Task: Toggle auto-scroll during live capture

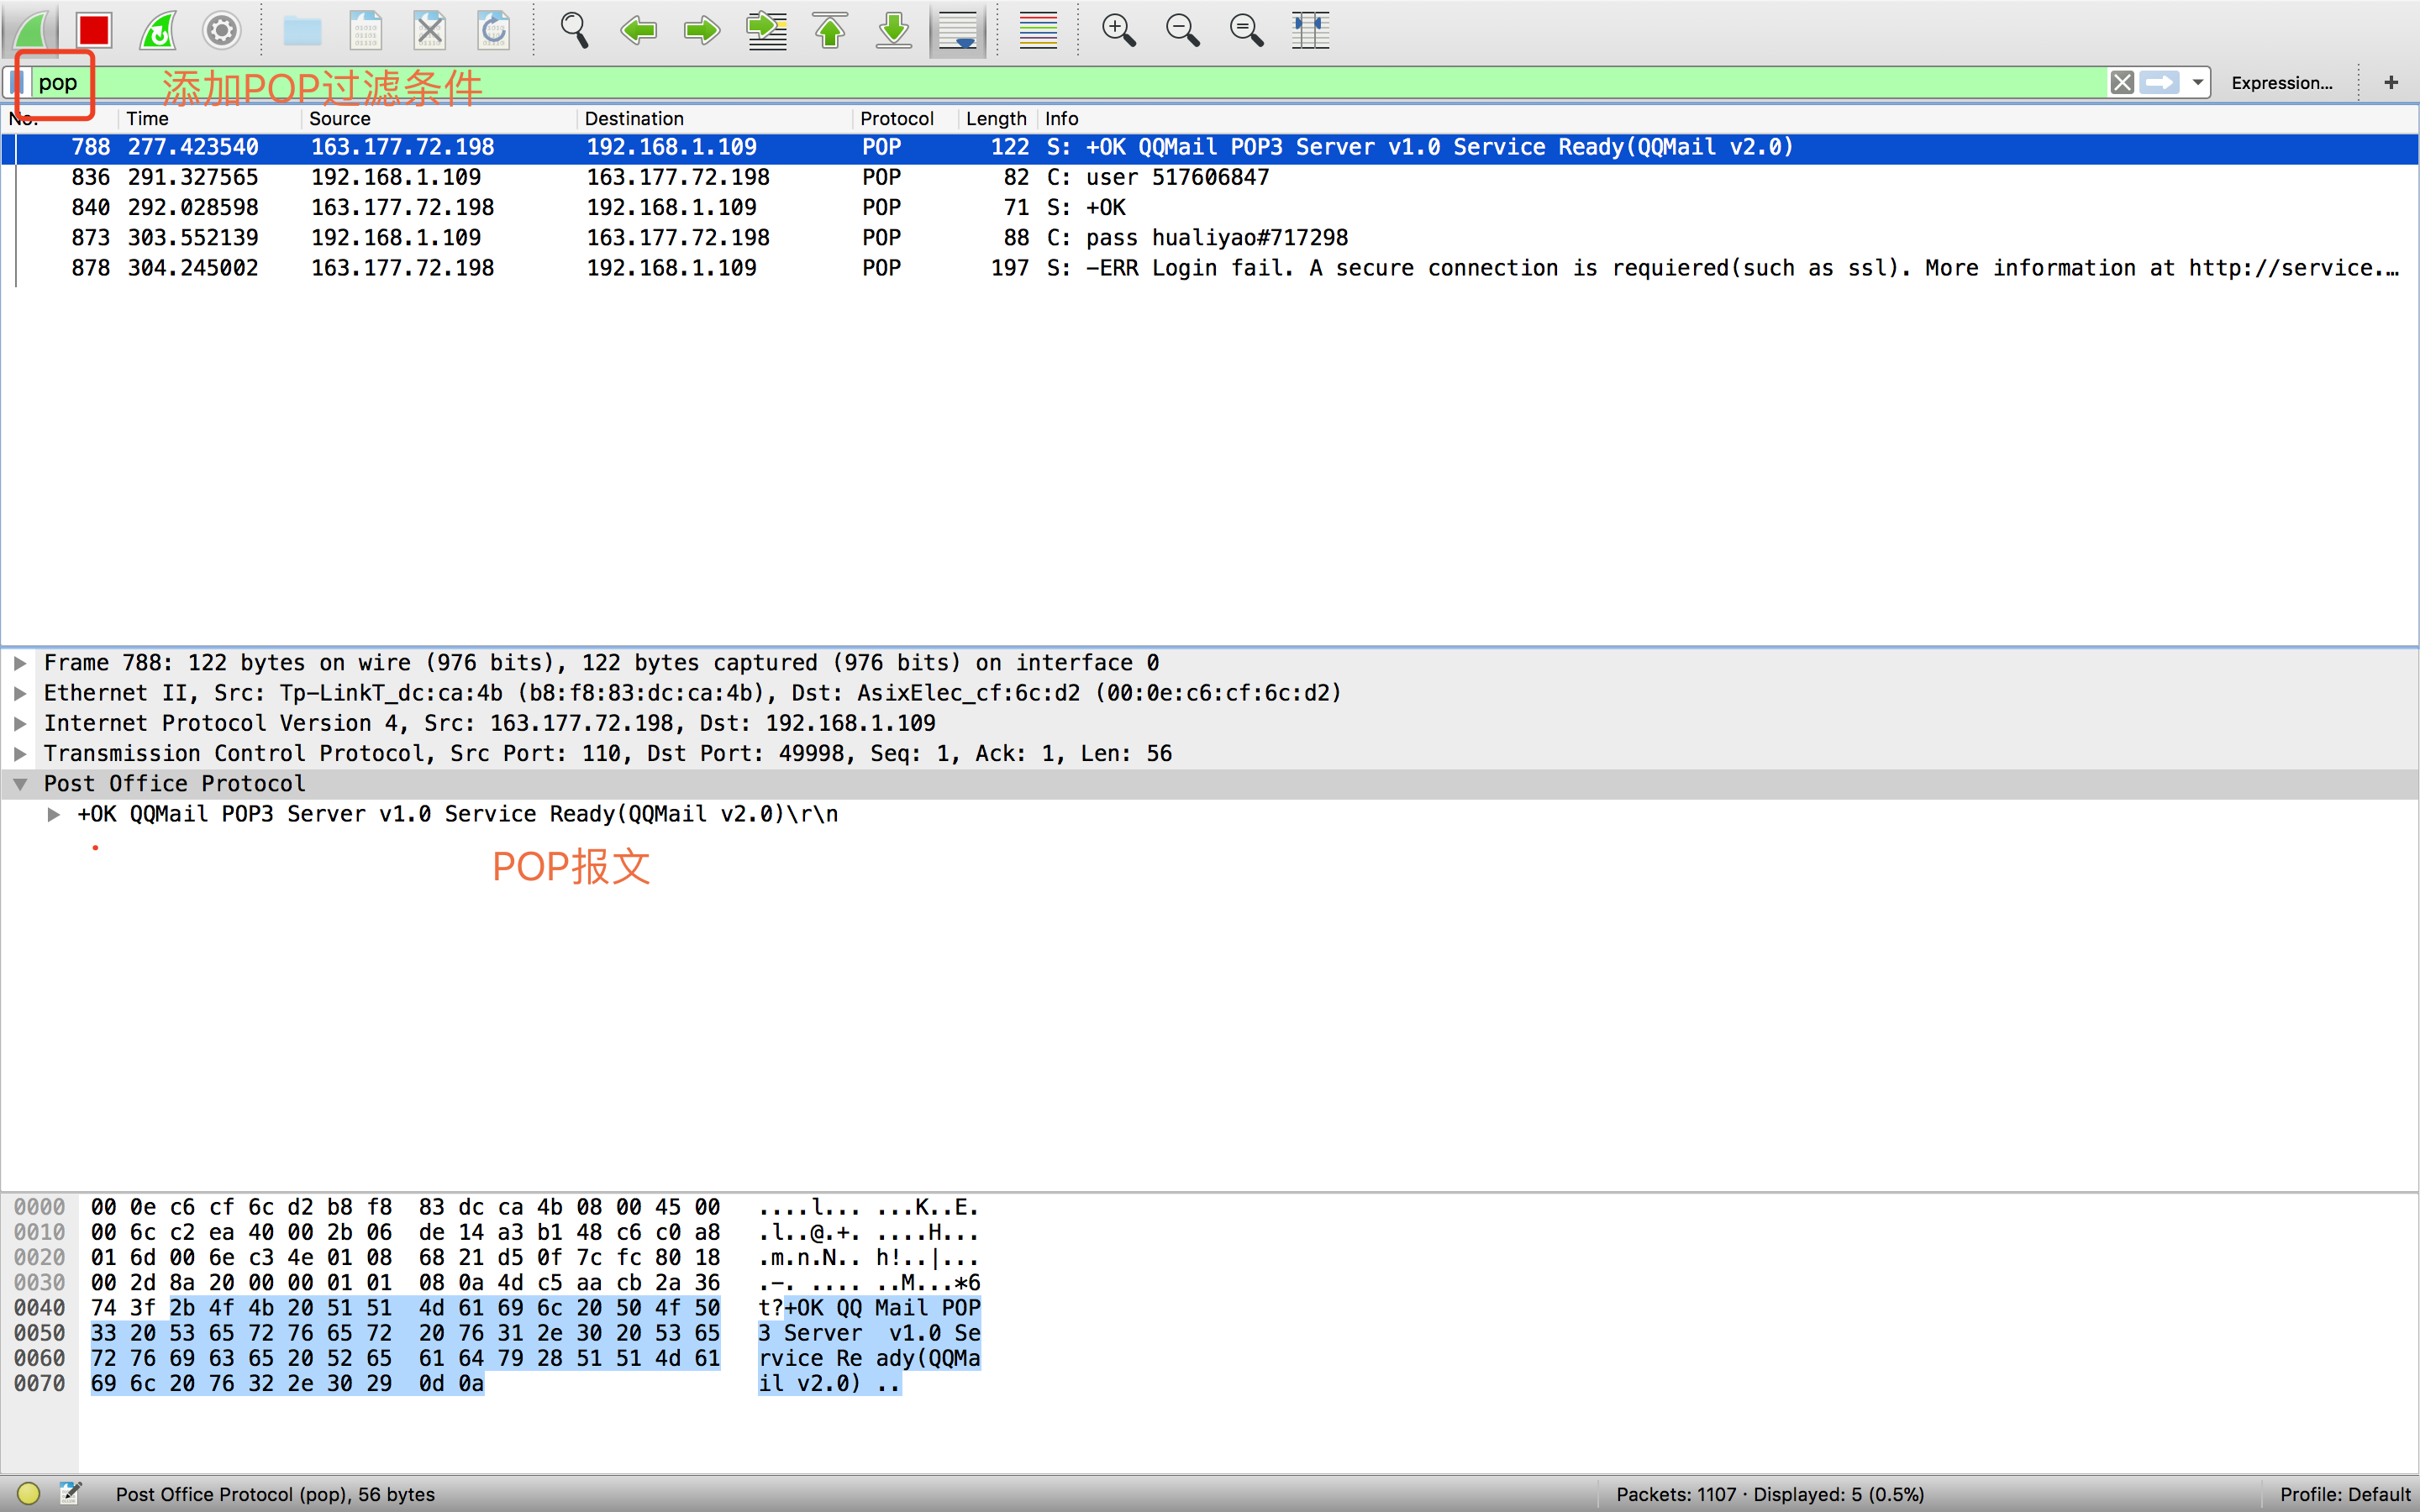Action: [958, 30]
